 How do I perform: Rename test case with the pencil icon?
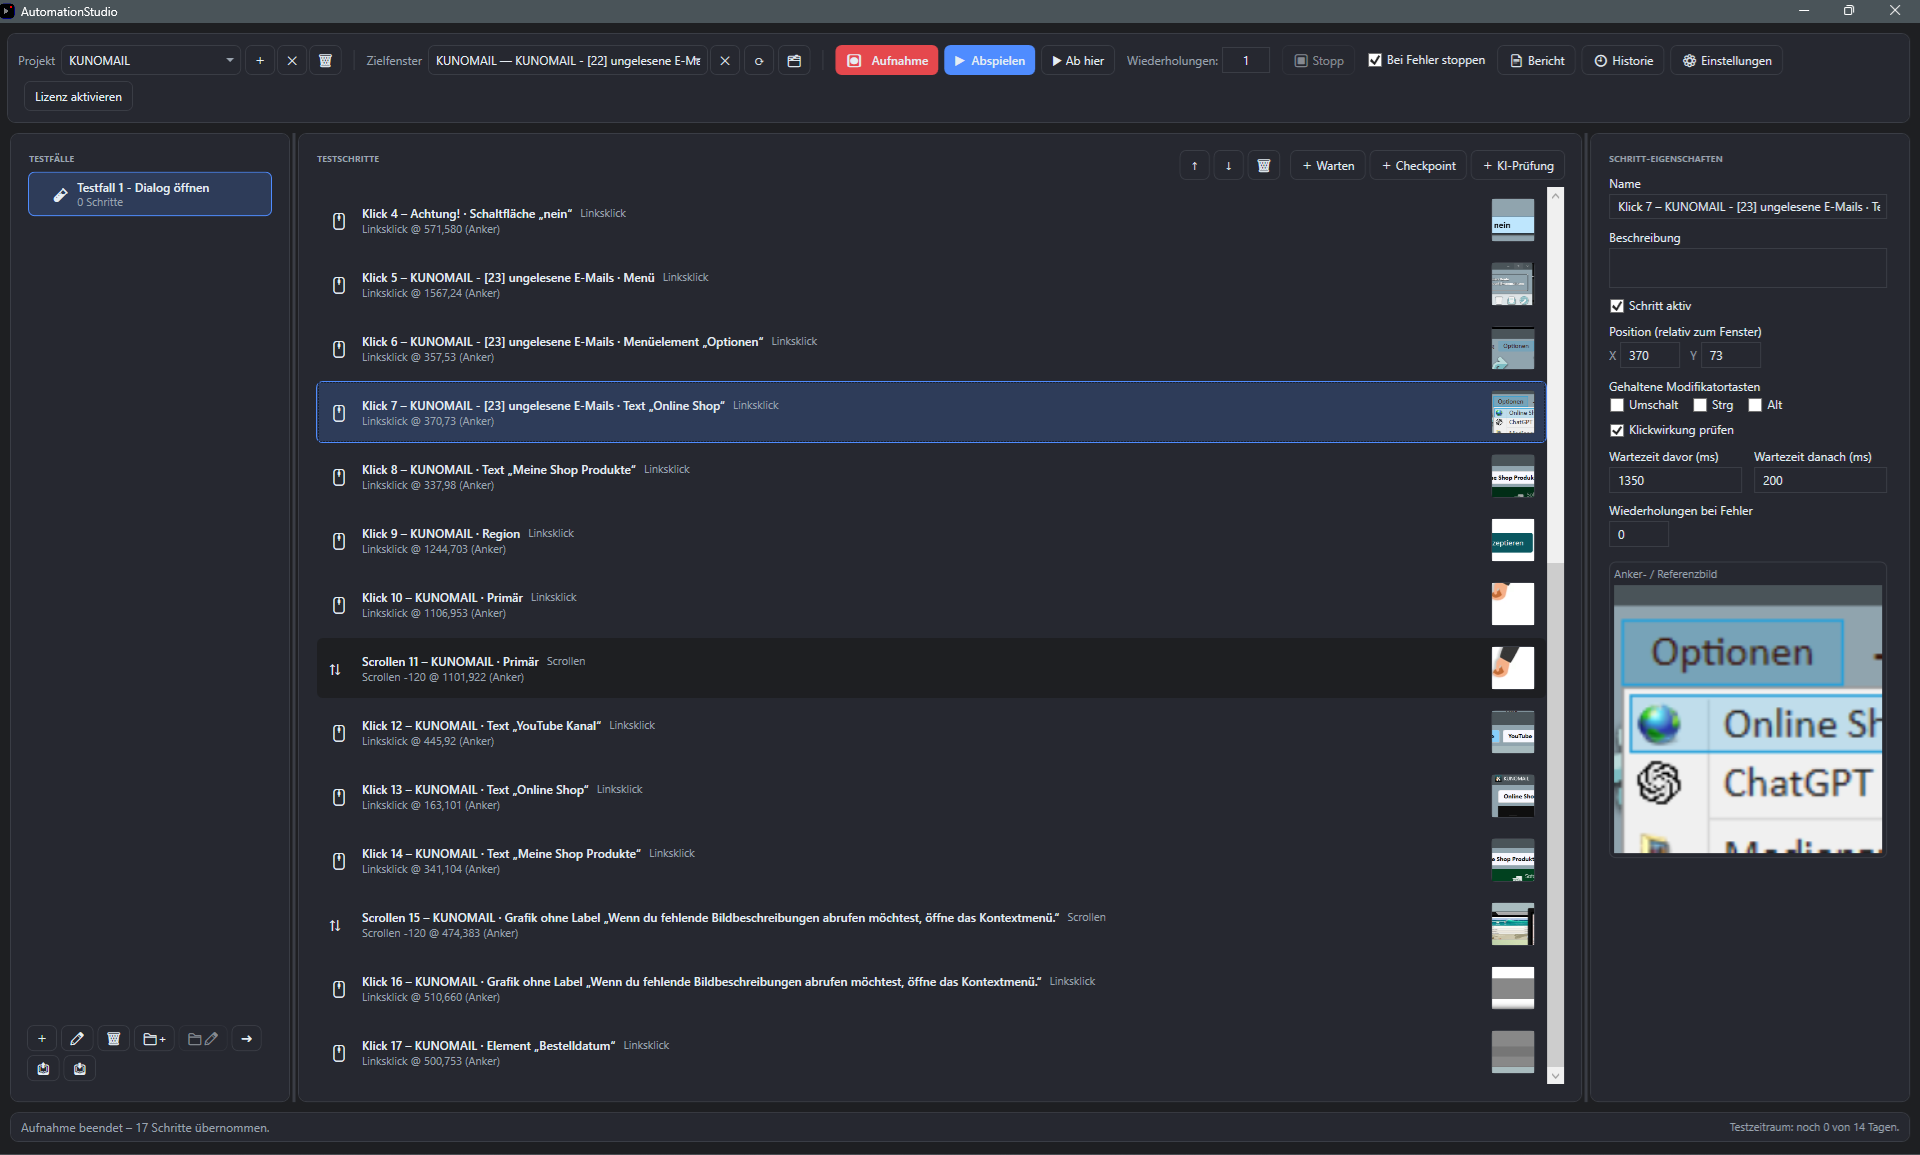click(x=77, y=1039)
